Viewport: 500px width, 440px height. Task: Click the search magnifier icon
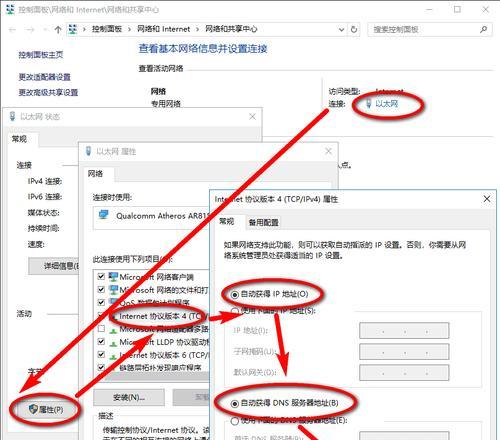483,29
